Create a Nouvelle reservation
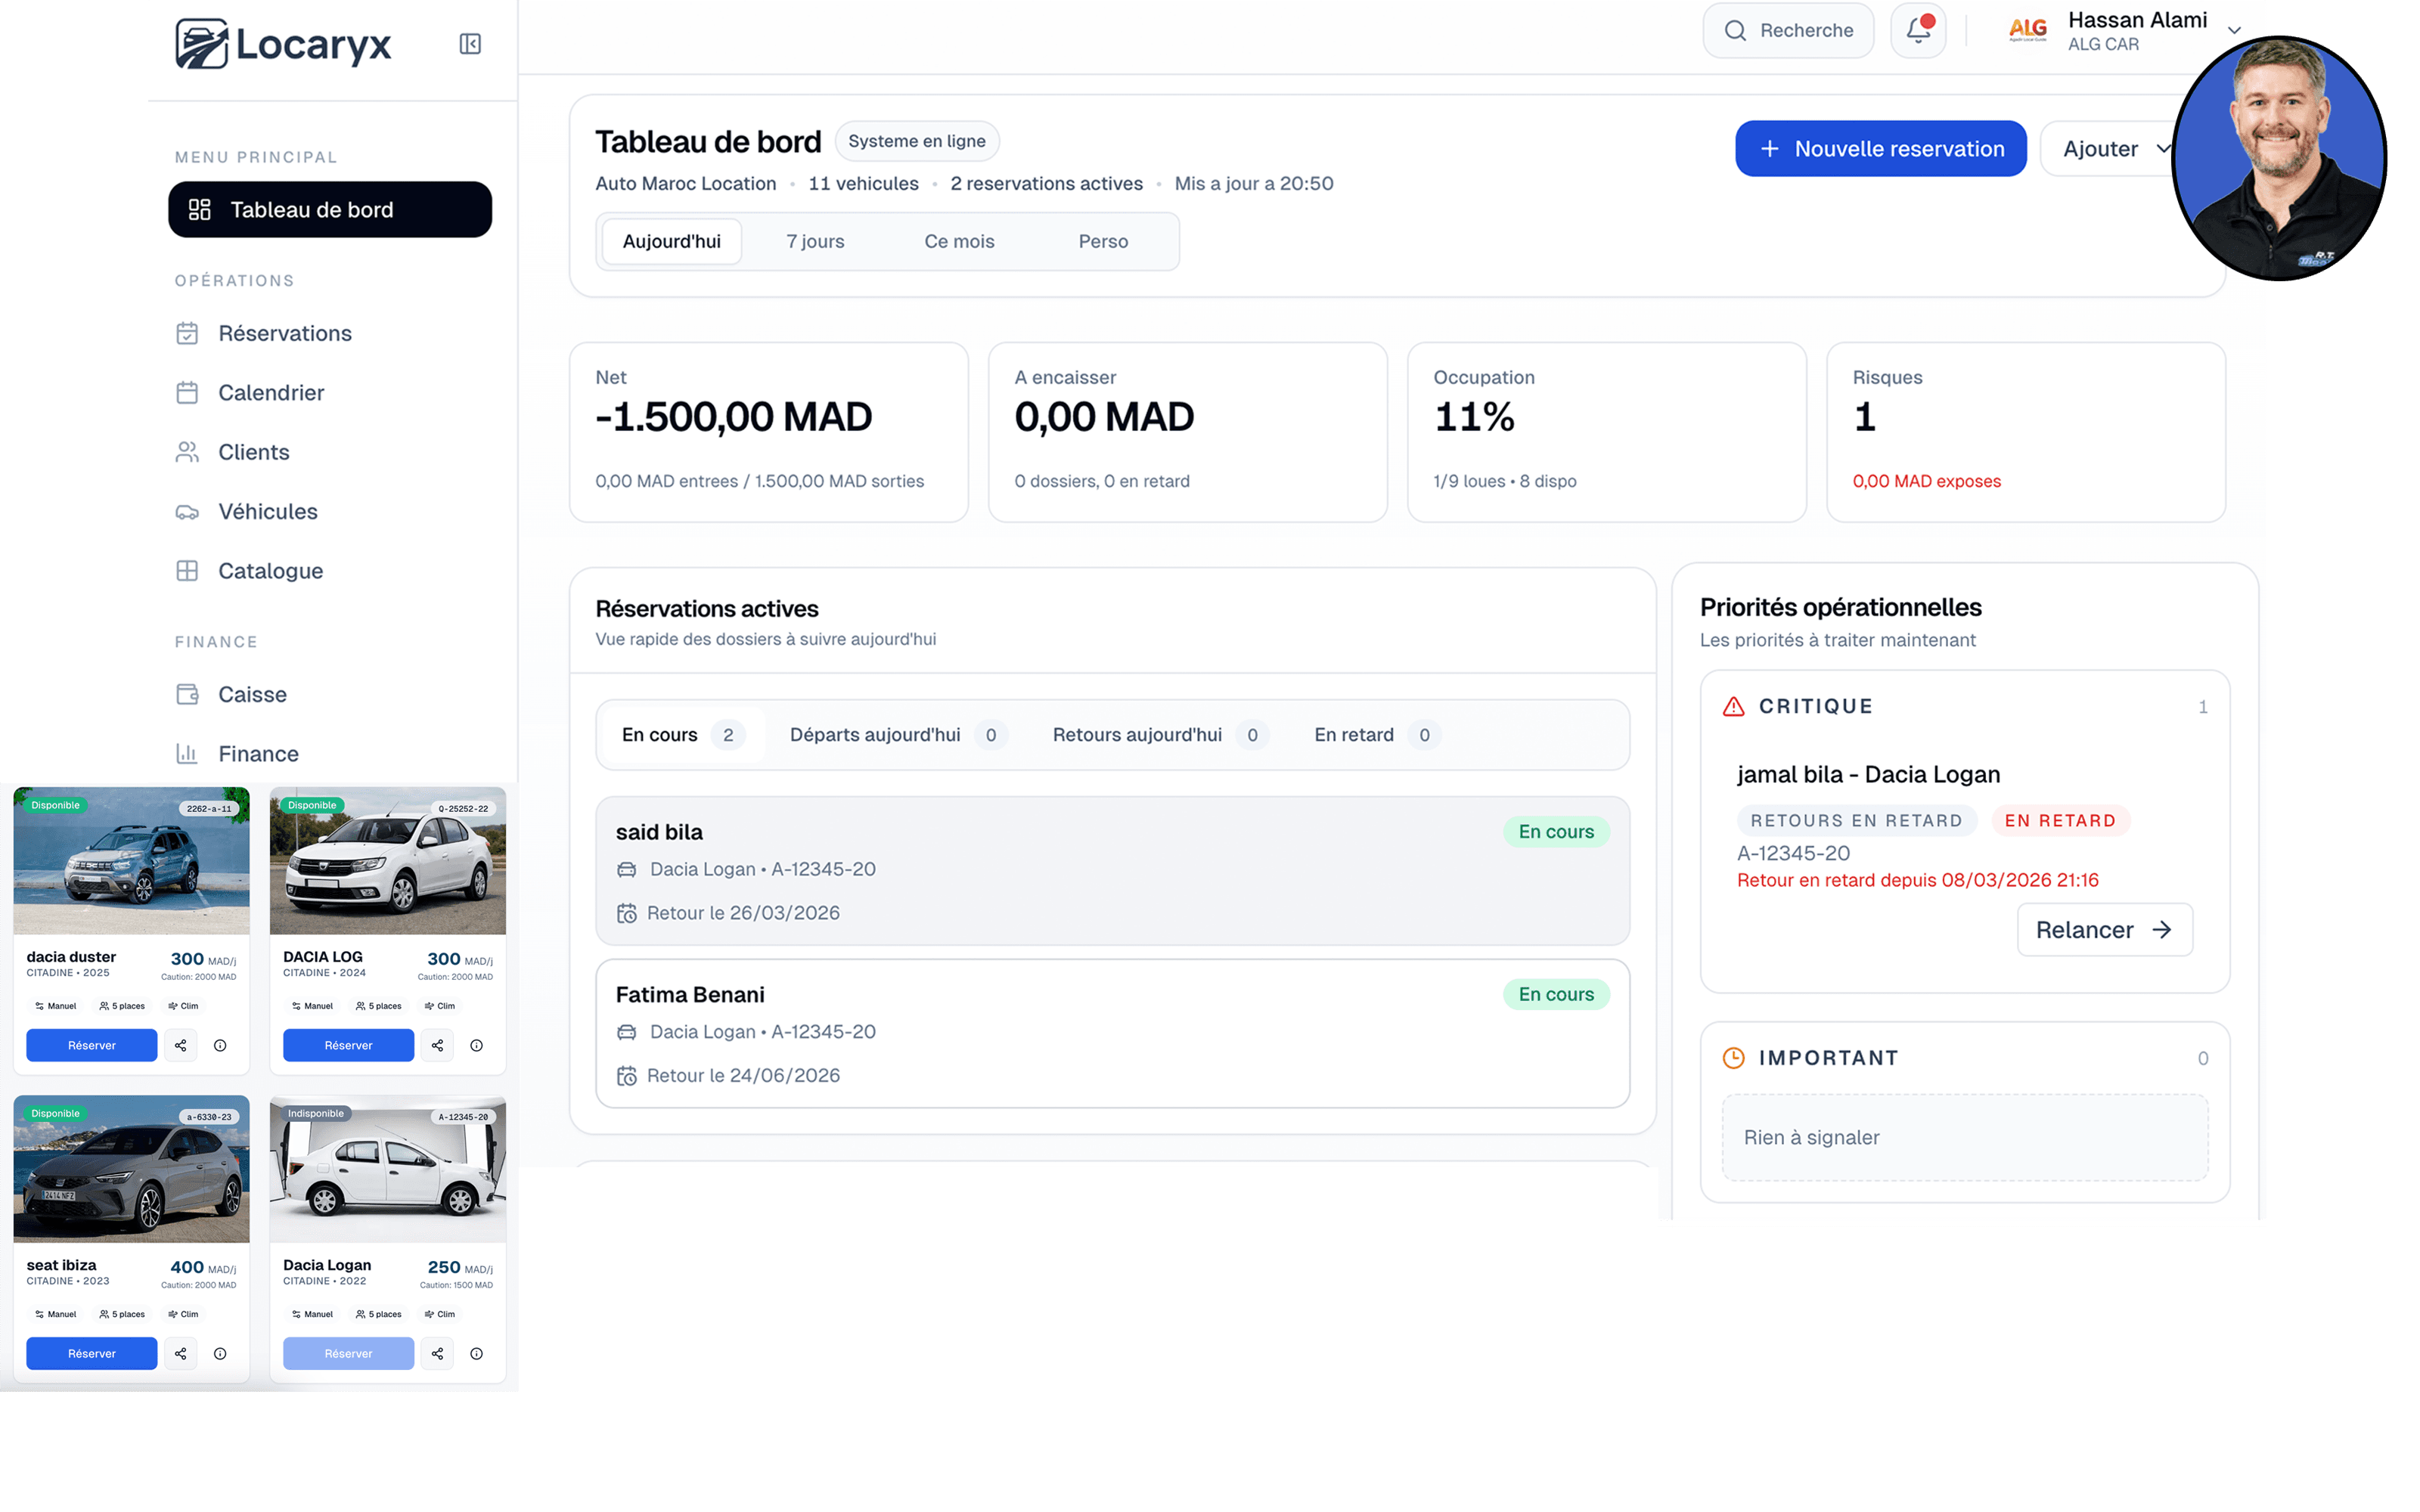The image size is (2420, 1512). click(1880, 148)
